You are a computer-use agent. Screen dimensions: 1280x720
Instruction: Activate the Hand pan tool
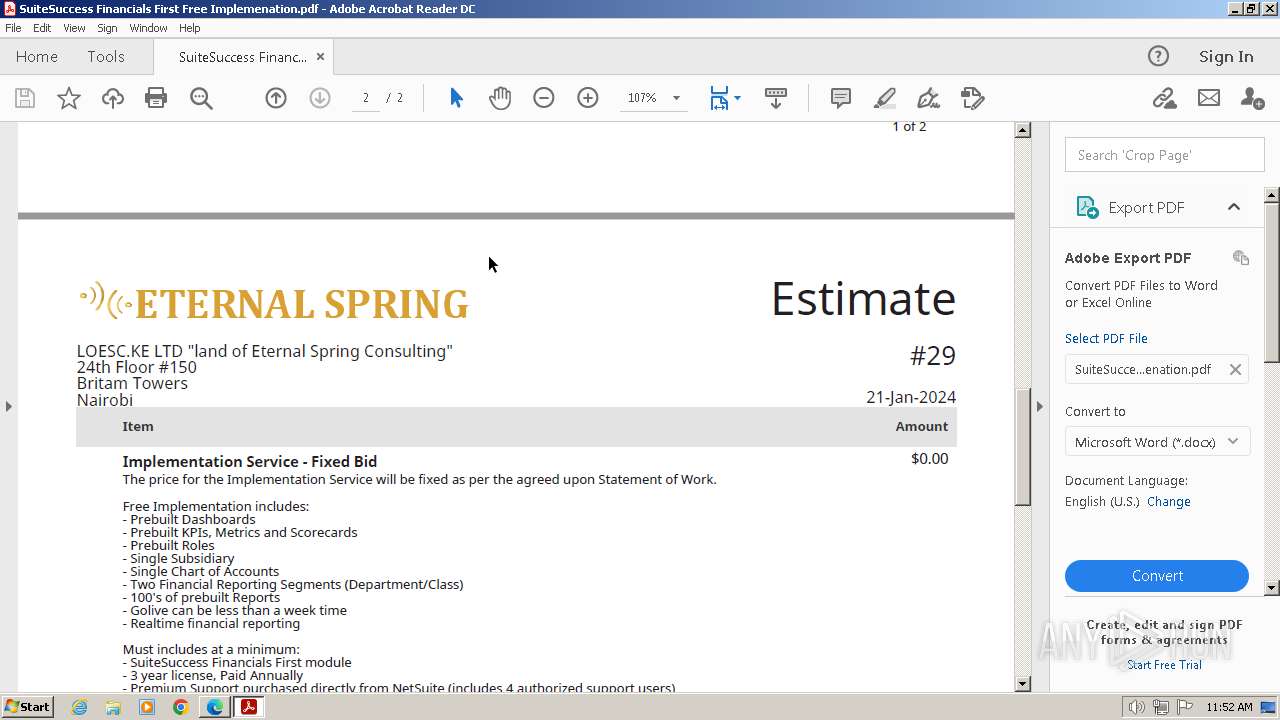coord(500,98)
